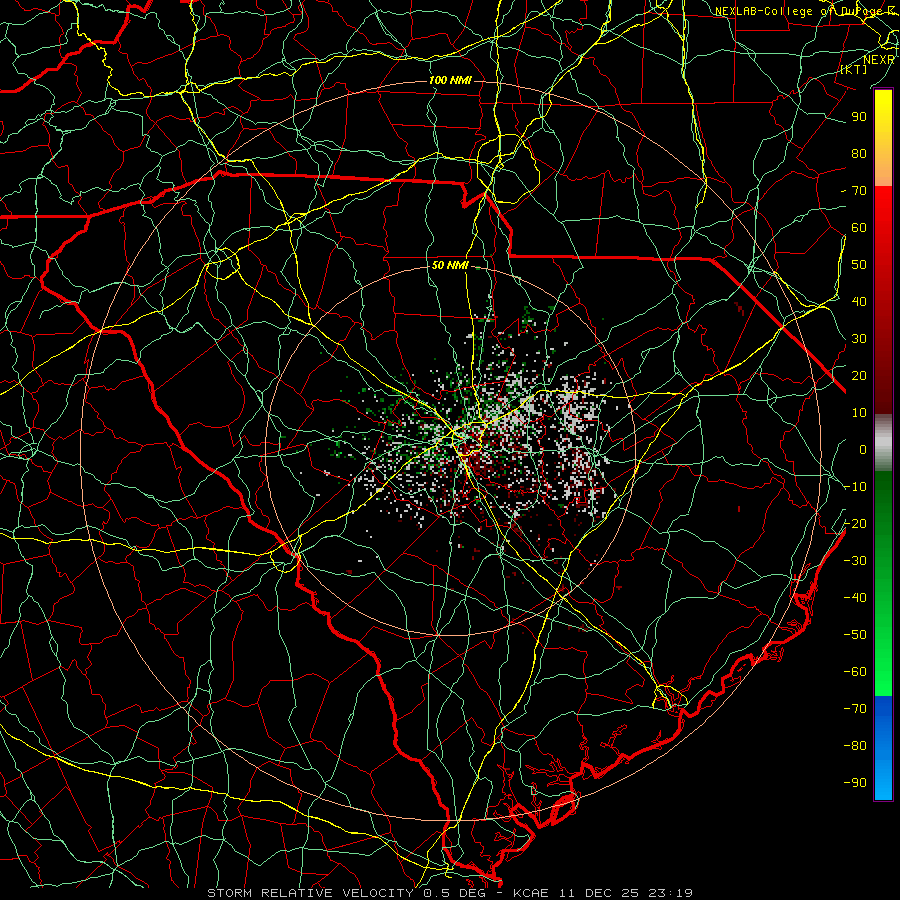The image size is (900, 900).
Task: Click the 50 NMI range ring label
Action: (450, 266)
